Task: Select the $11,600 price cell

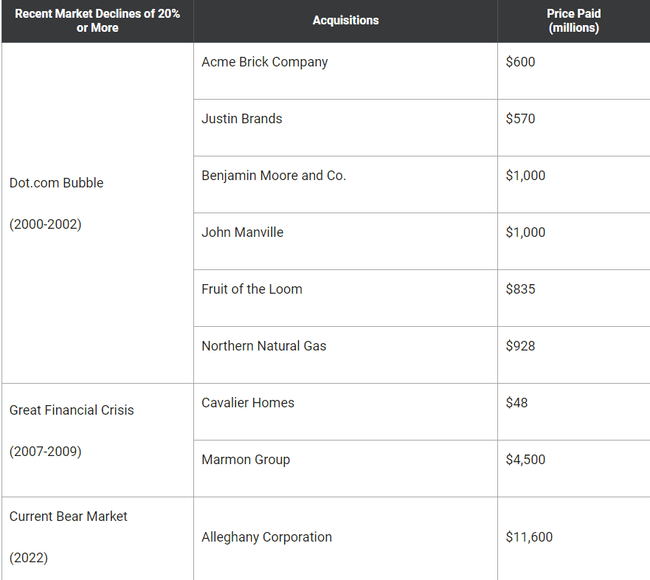Action: (529, 537)
